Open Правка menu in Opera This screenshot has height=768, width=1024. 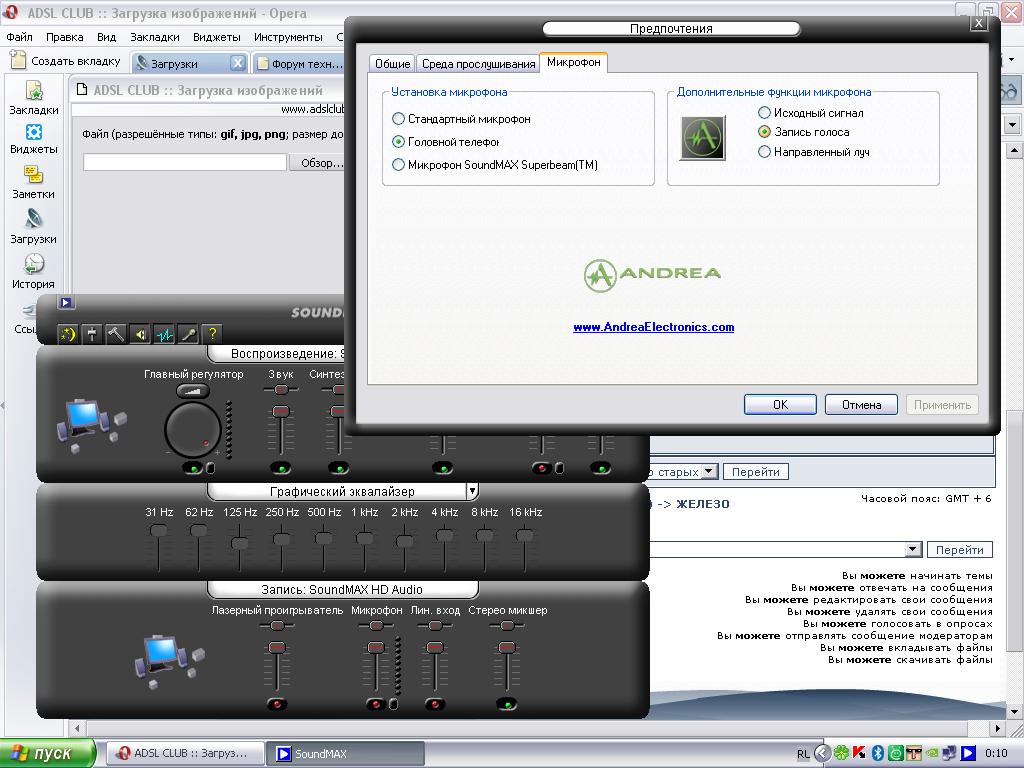65,37
